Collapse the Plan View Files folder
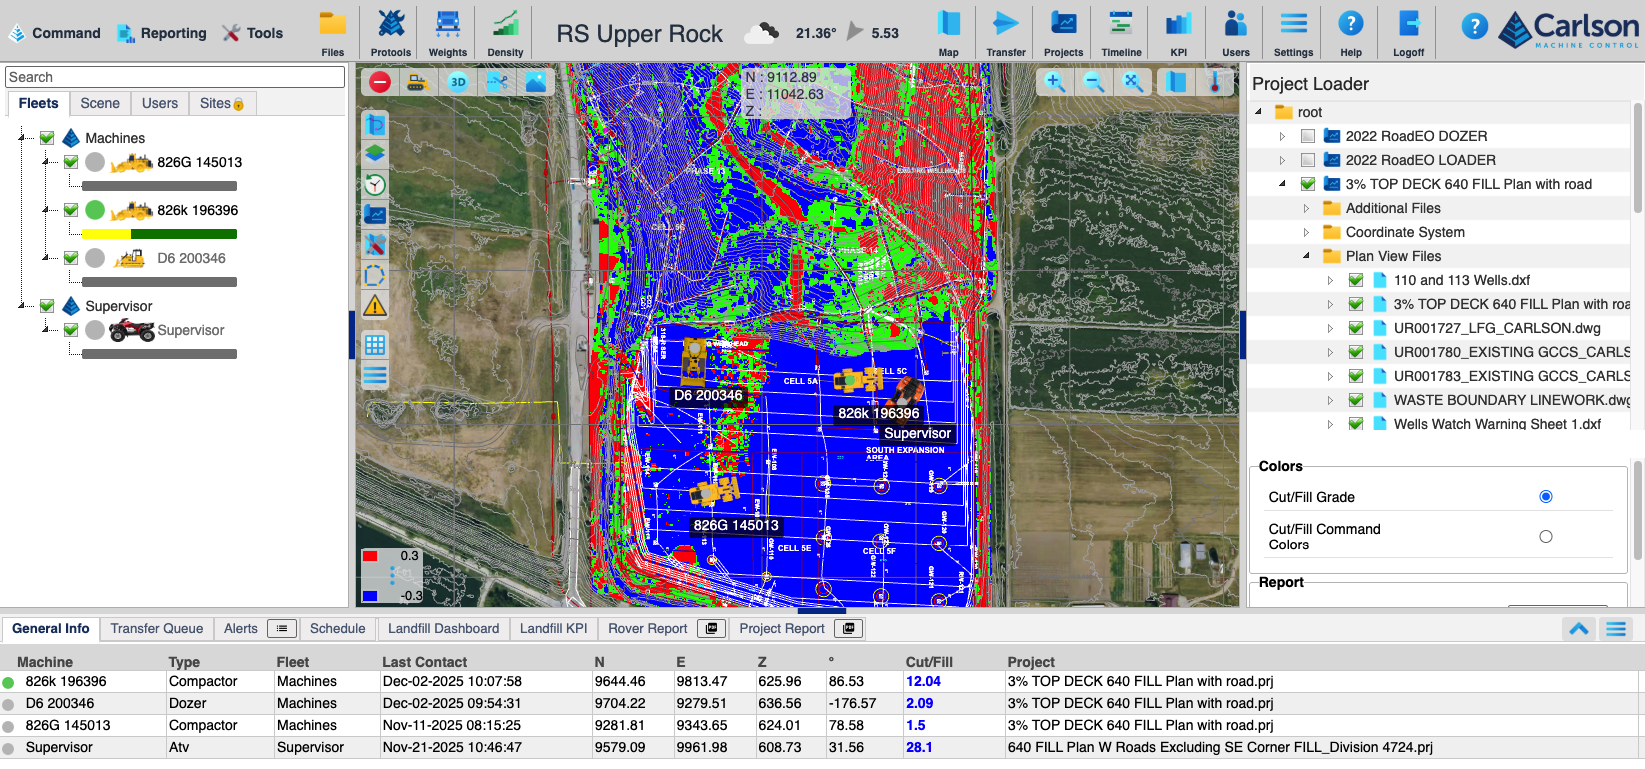Viewport: 1645px width, 769px height. click(1306, 256)
